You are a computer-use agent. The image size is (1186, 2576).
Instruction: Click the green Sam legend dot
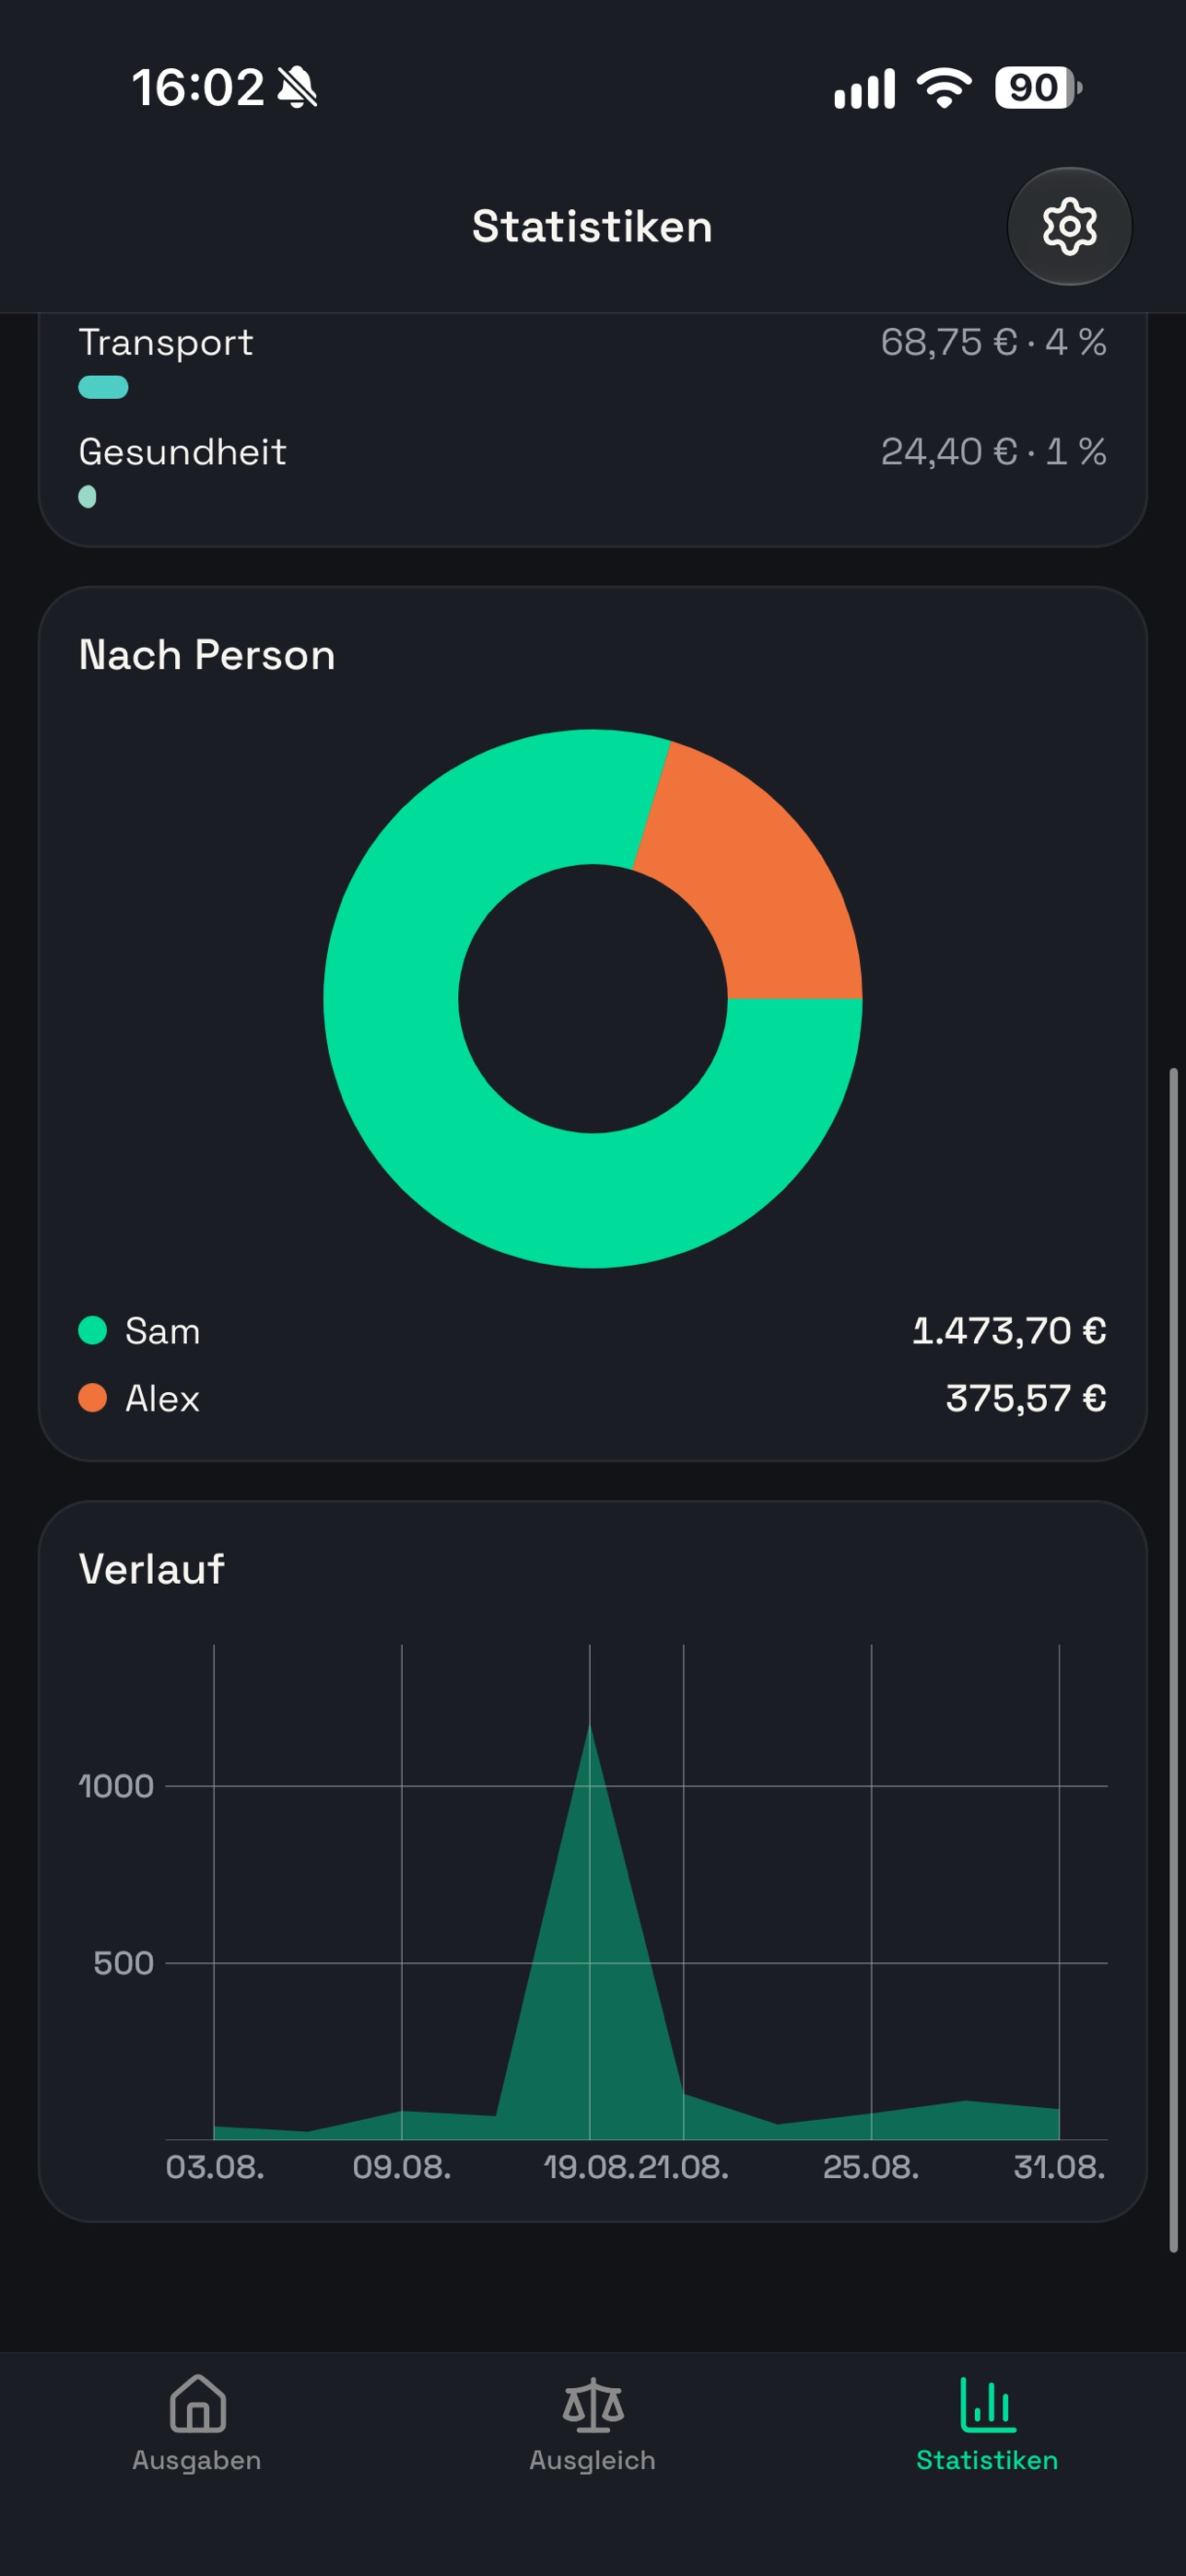click(x=93, y=1331)
